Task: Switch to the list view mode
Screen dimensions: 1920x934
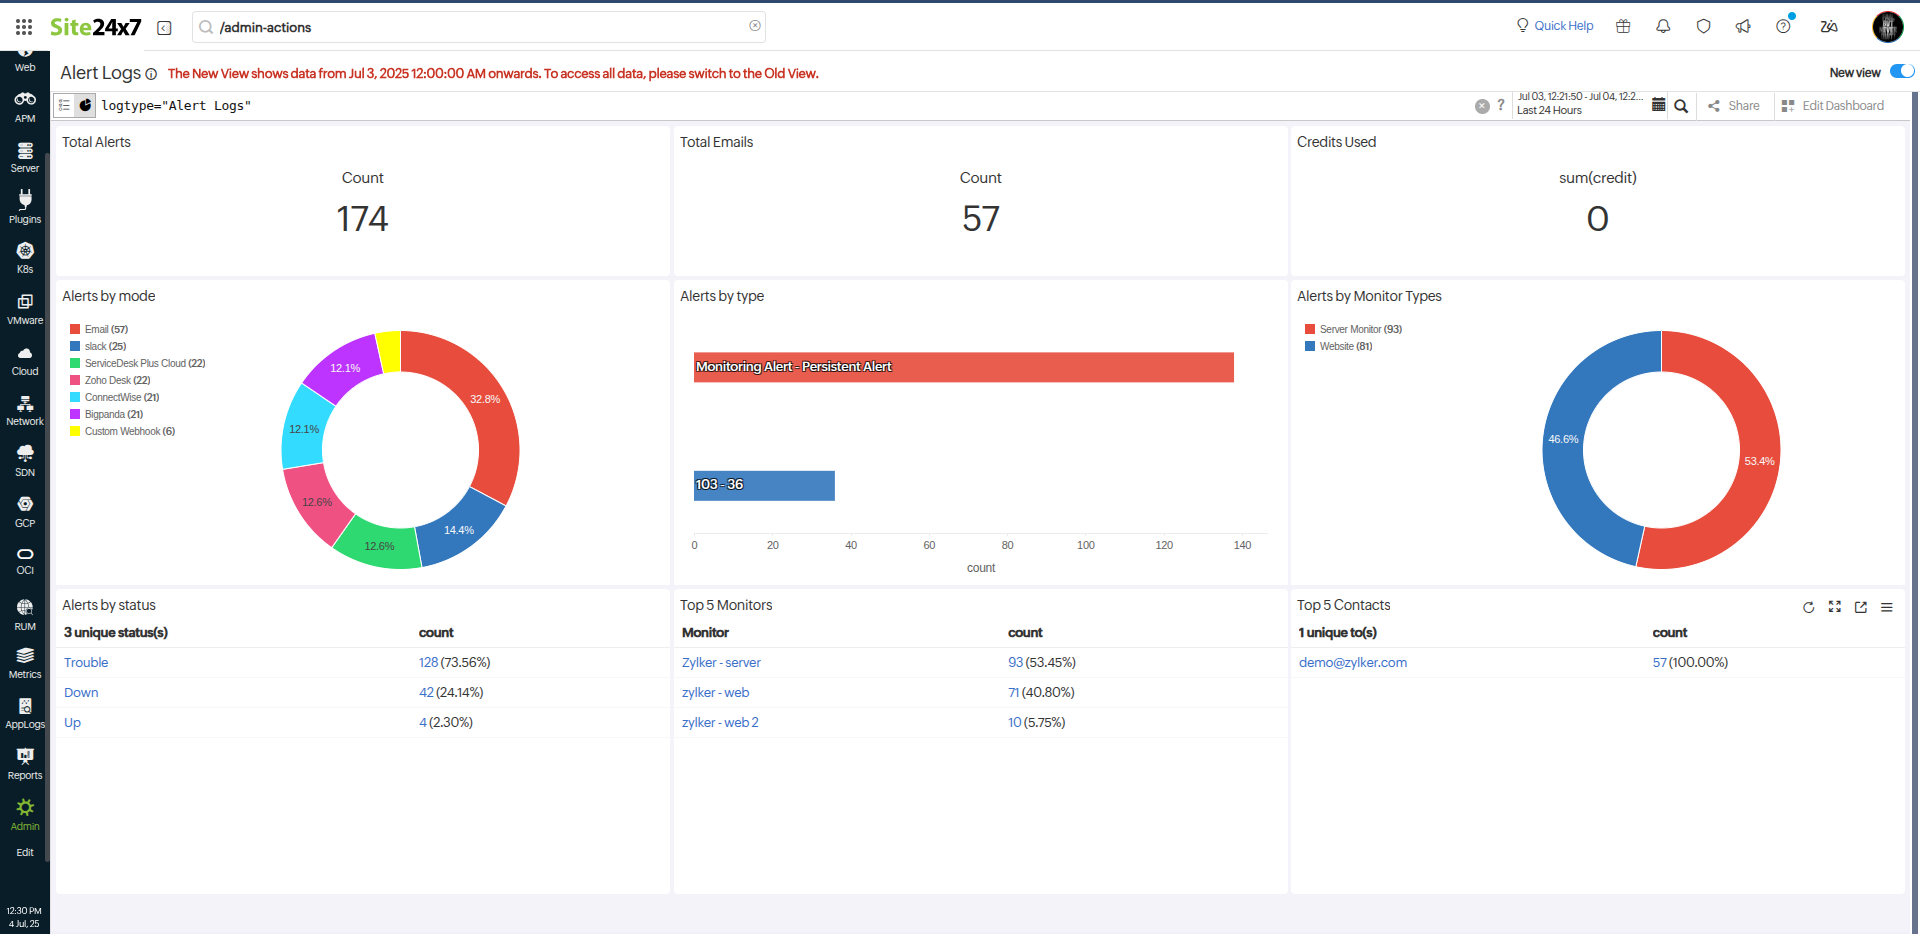Action: [x=64, y=105]
